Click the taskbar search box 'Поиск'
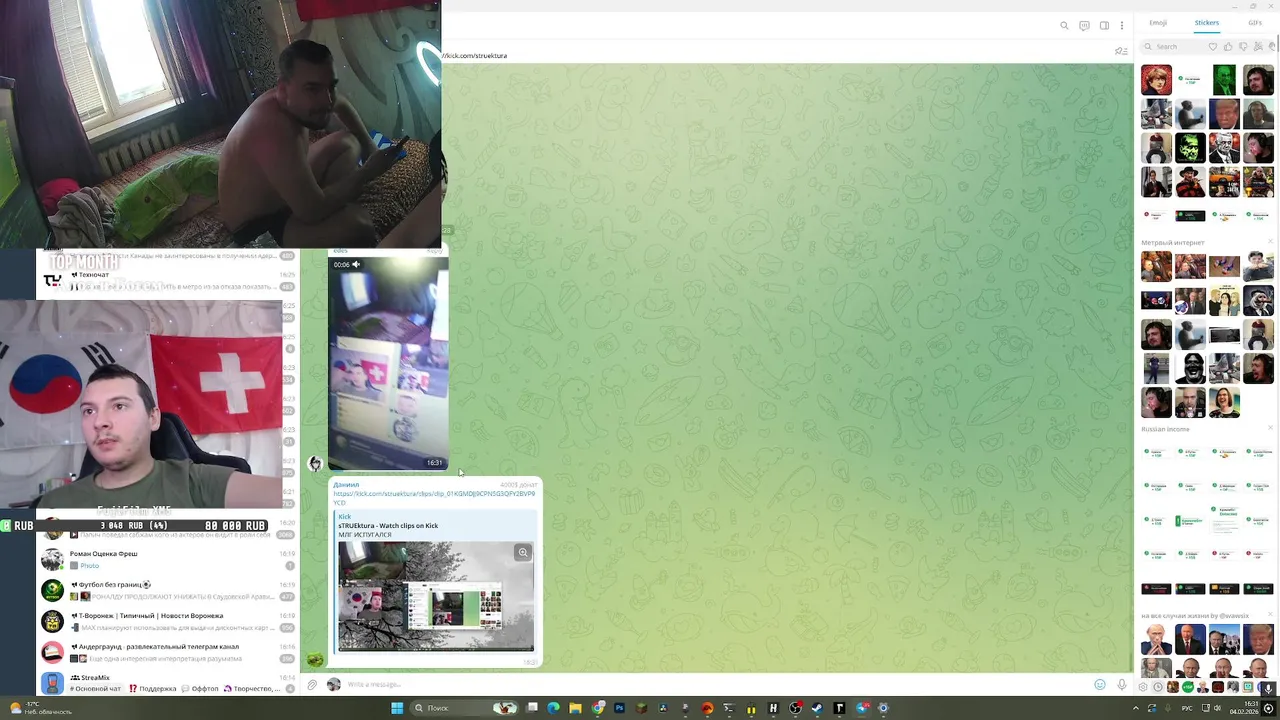The width and height of the screenshot is (1280, 720). [465, 708]
